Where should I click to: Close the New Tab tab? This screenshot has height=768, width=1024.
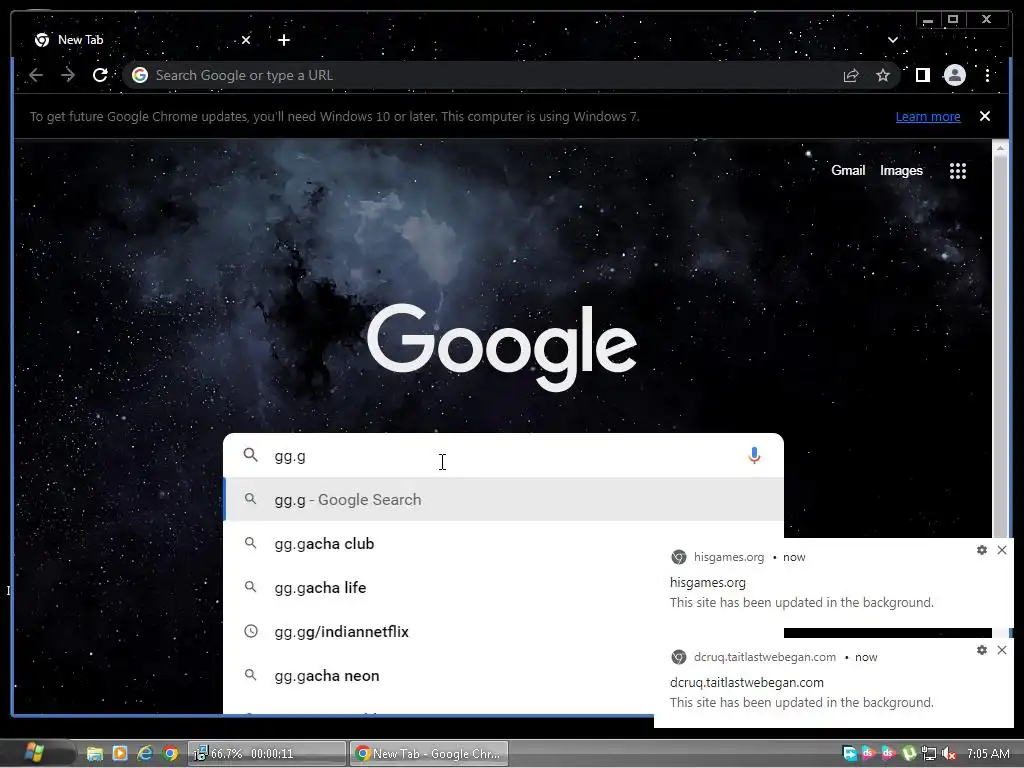[x=246, y=40]
